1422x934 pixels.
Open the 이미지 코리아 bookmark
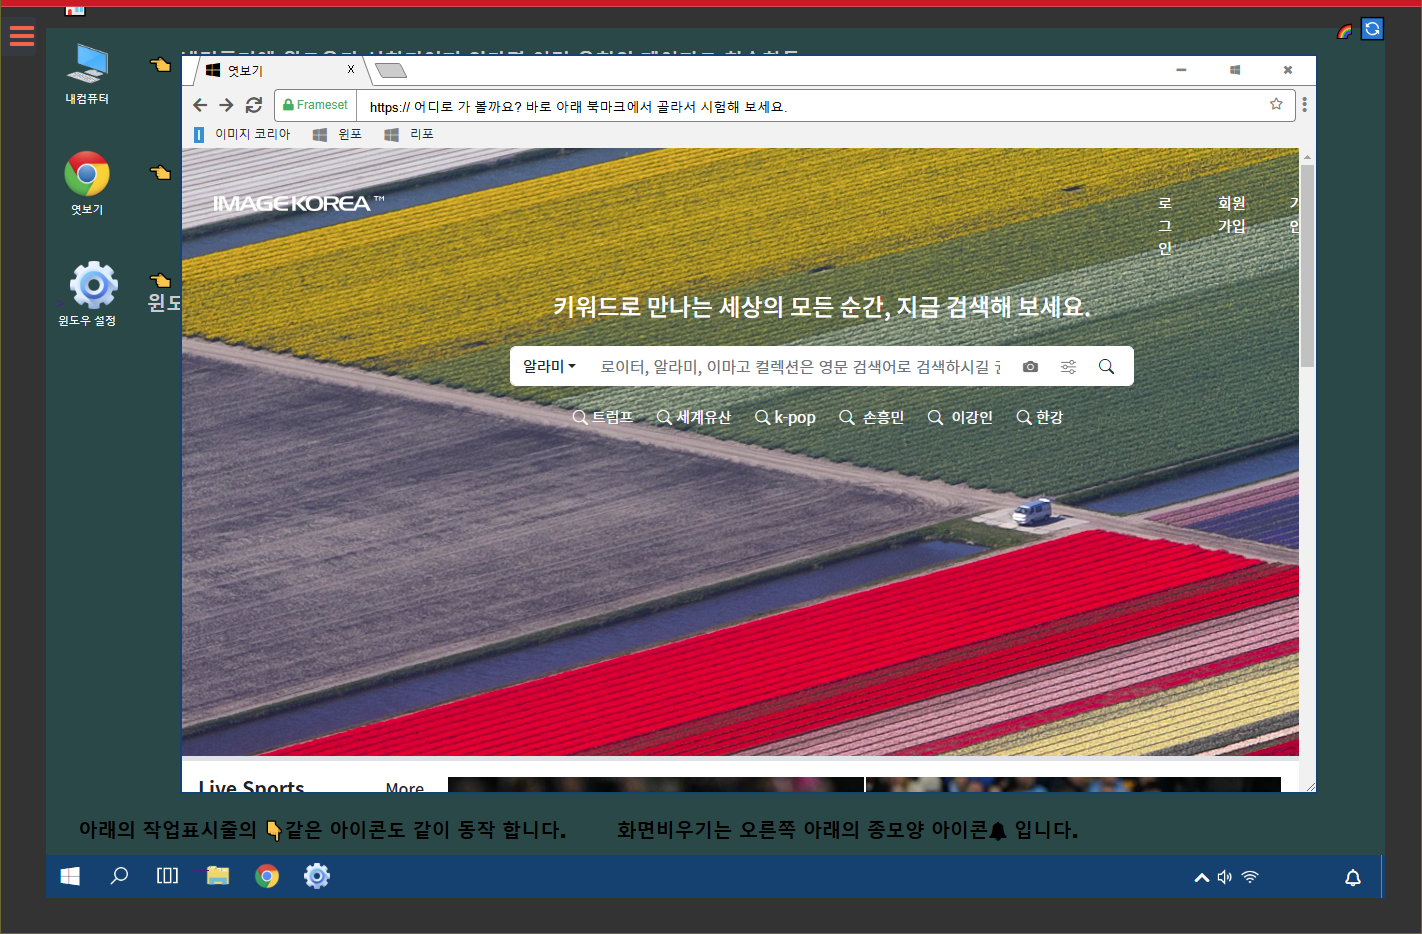[x=242, y=134]
